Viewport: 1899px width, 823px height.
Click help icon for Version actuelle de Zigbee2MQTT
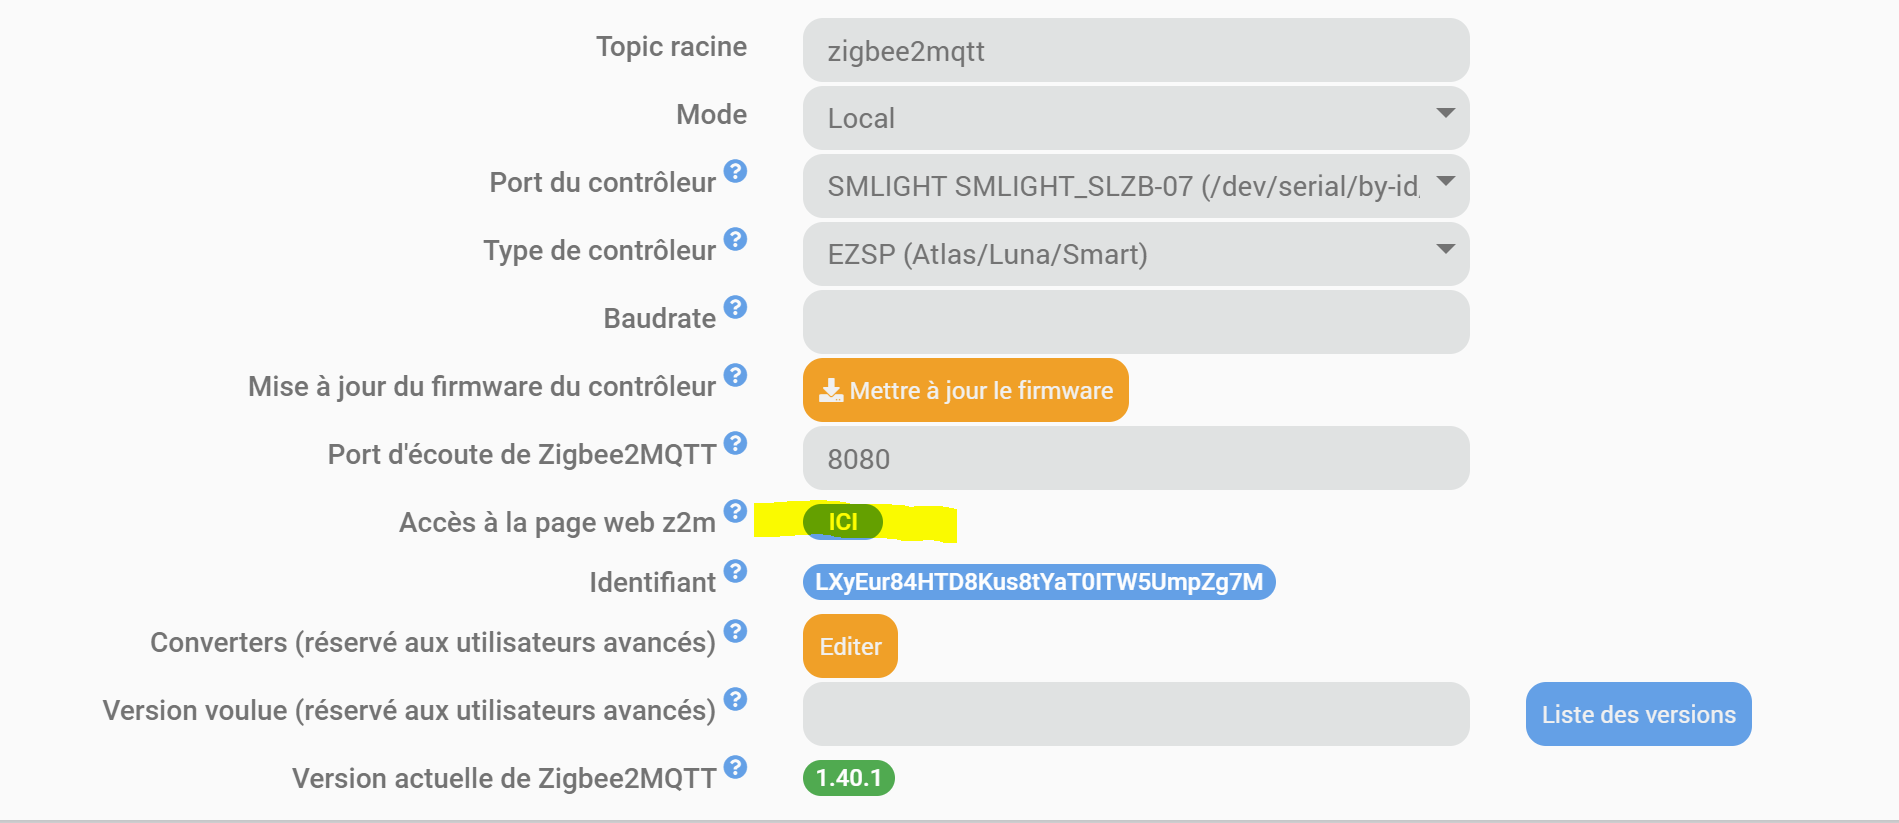click(x=735, y=767)
